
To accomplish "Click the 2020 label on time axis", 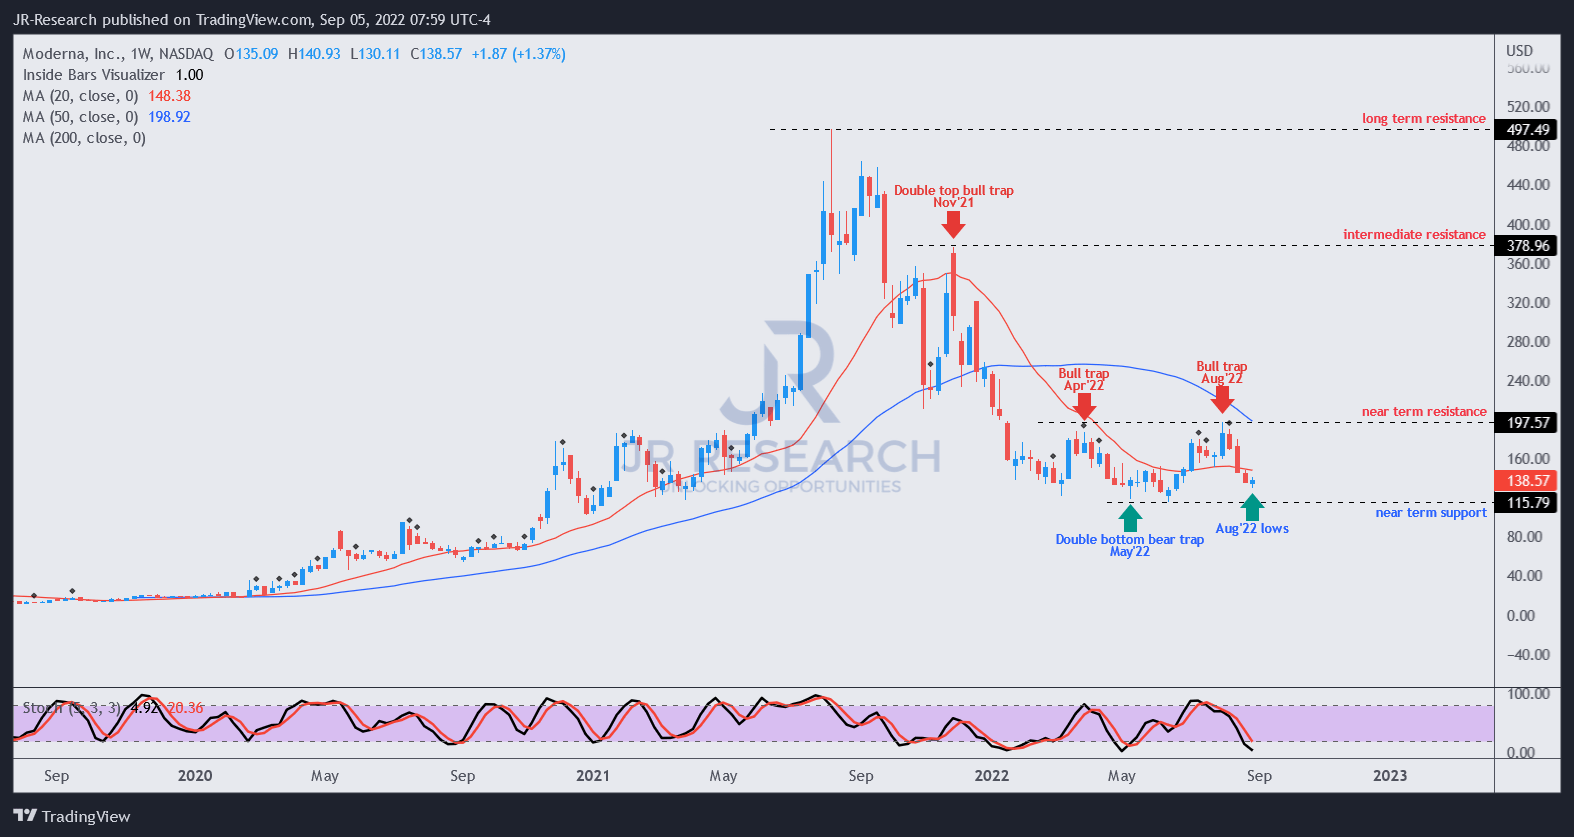I will [195, 776].
